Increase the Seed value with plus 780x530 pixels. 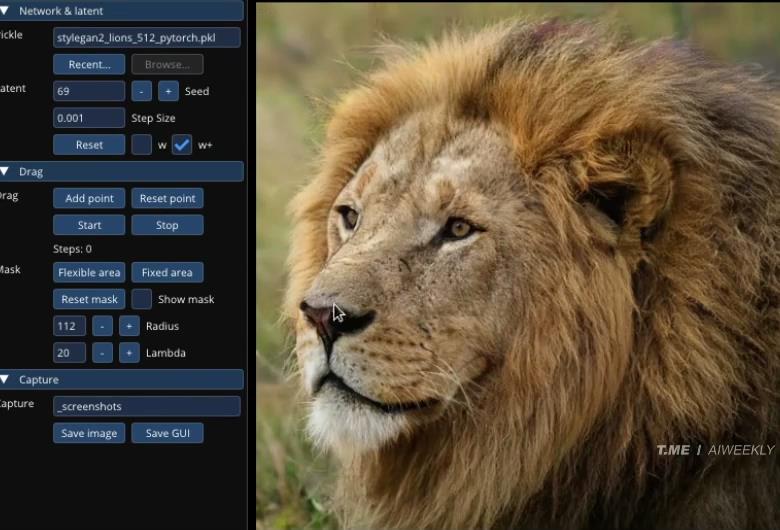pos(168,91)
